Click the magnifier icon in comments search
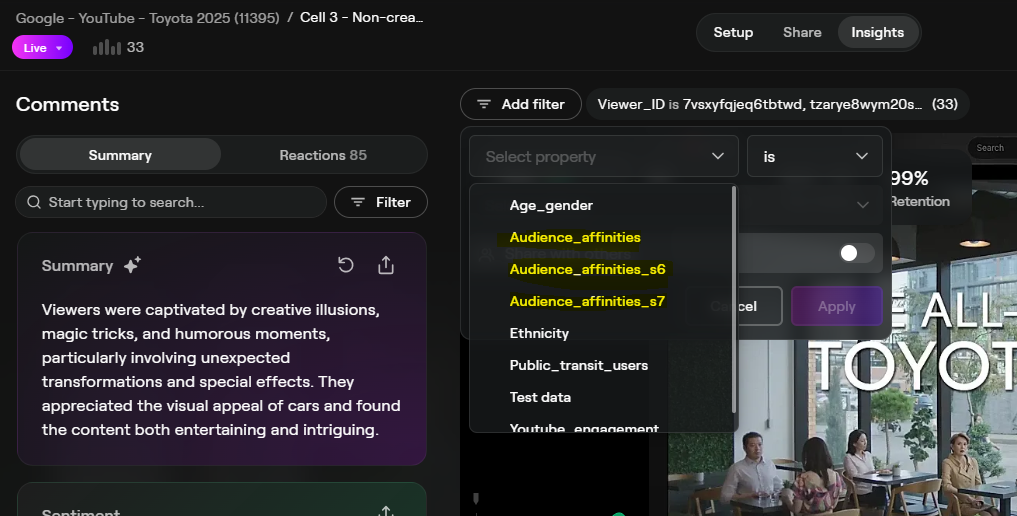The width and height of the screenshot is (1017, 516). pos(35,202)
